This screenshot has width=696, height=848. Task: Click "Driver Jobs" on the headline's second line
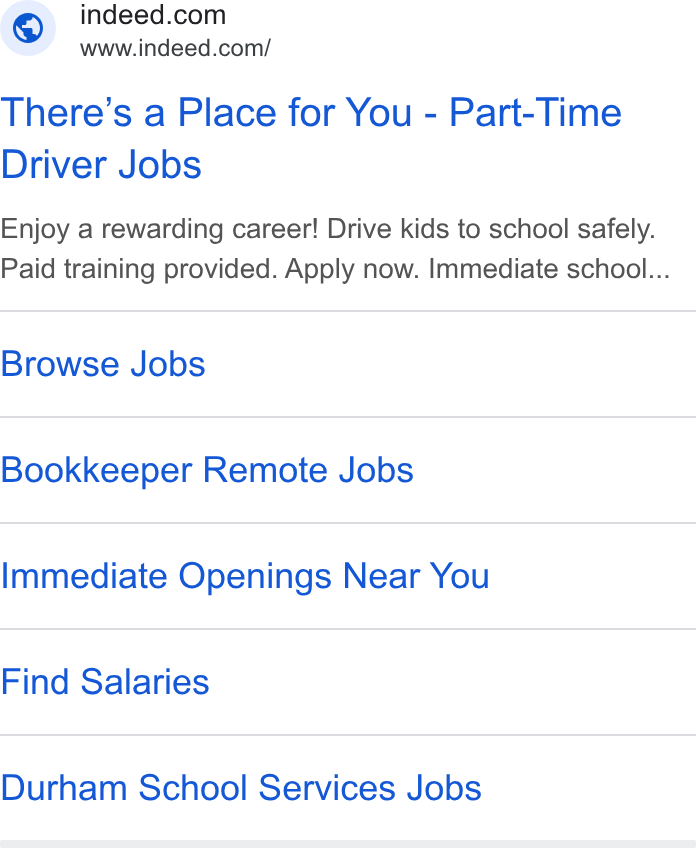pyautogui.click(x=101, y=165)
